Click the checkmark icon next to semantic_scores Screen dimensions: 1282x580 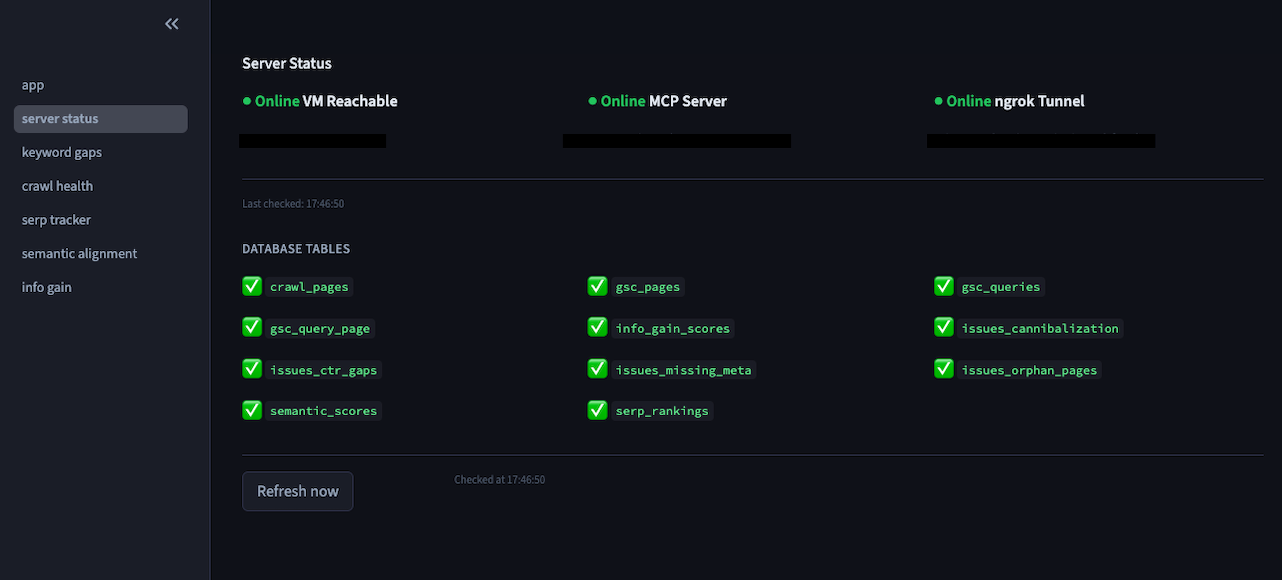coord(251,409)
